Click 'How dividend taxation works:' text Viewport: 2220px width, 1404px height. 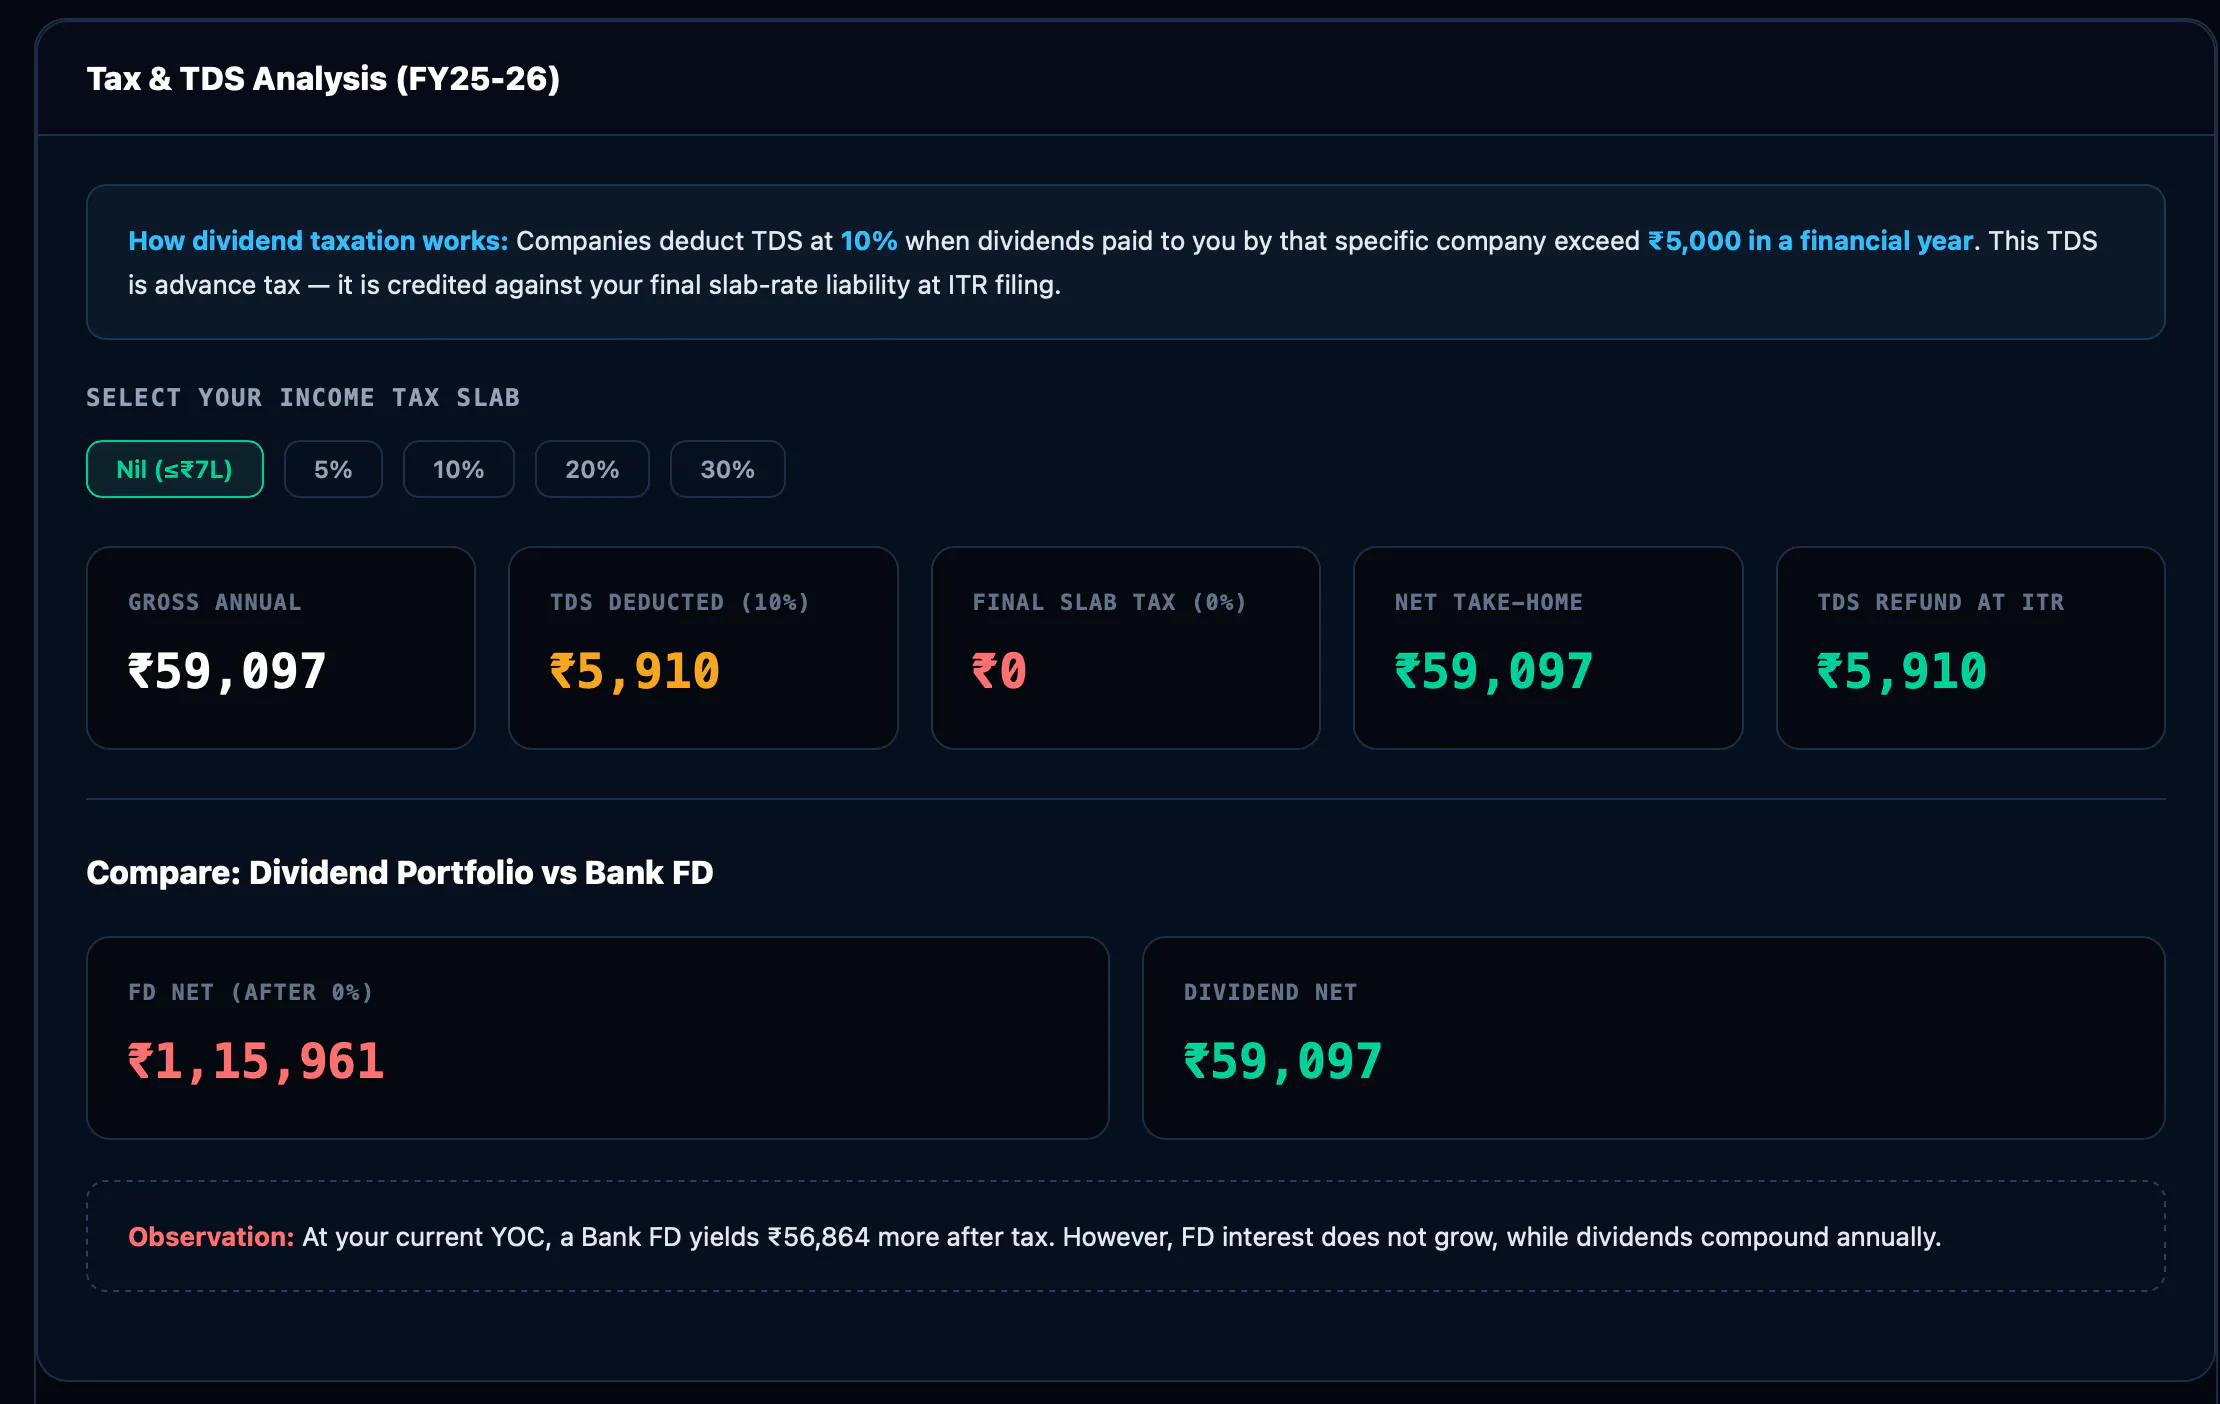(318, 241)
